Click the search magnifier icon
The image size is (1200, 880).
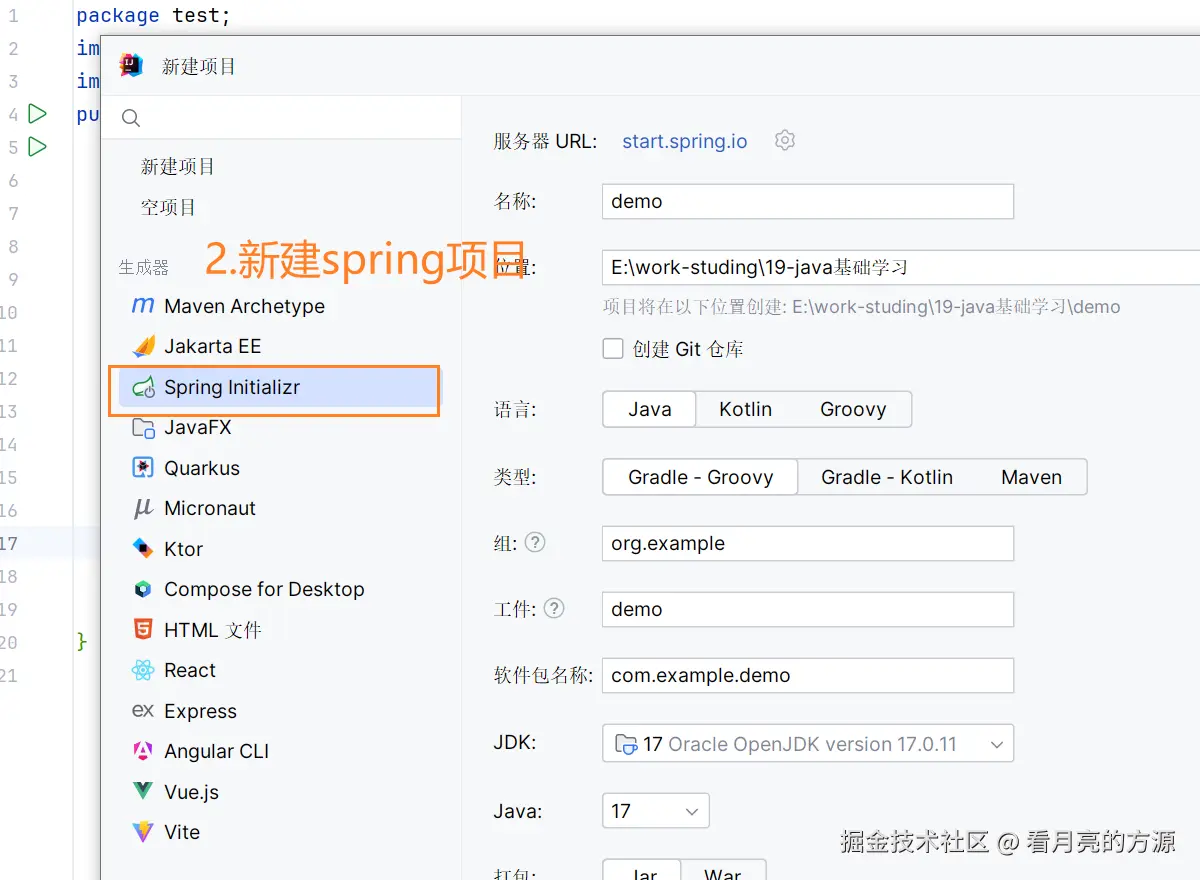(x=131, y=118)
